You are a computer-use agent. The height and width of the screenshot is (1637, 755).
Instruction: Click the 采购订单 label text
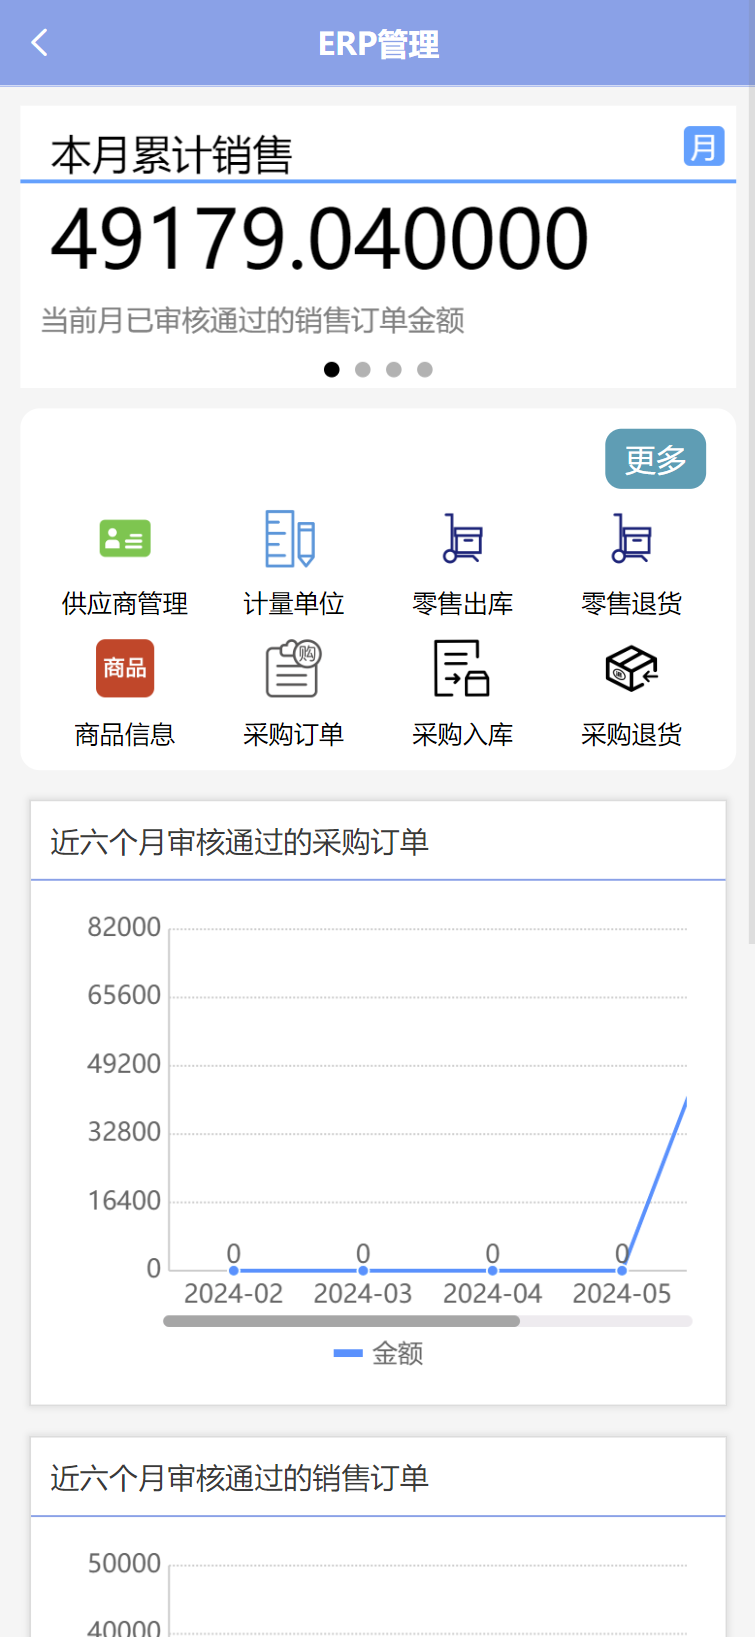coord(293,735)
